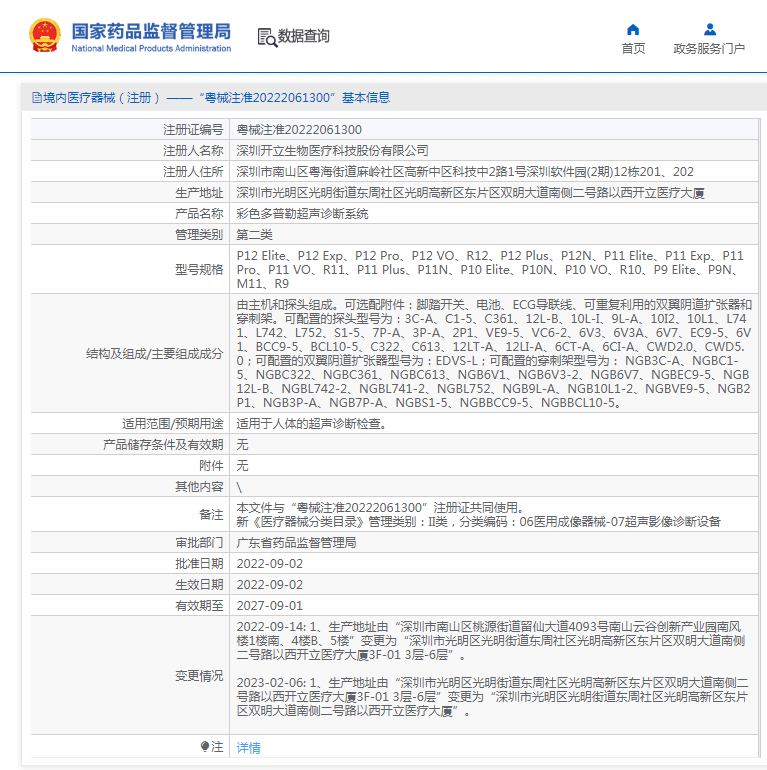Click the registrant name 深圳开立生物医疗科技股份有限公司
The image size is (767, 770).
click(332, 151)
